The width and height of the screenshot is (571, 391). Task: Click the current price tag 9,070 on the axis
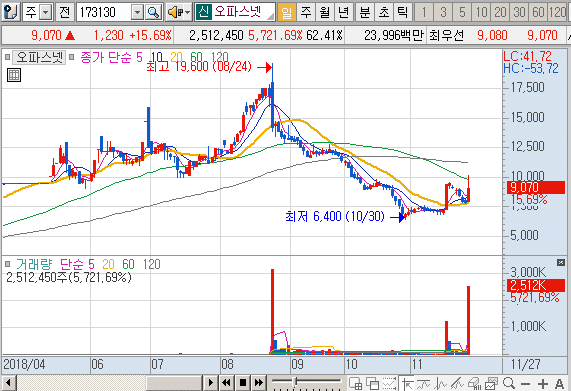pos(536,187)
